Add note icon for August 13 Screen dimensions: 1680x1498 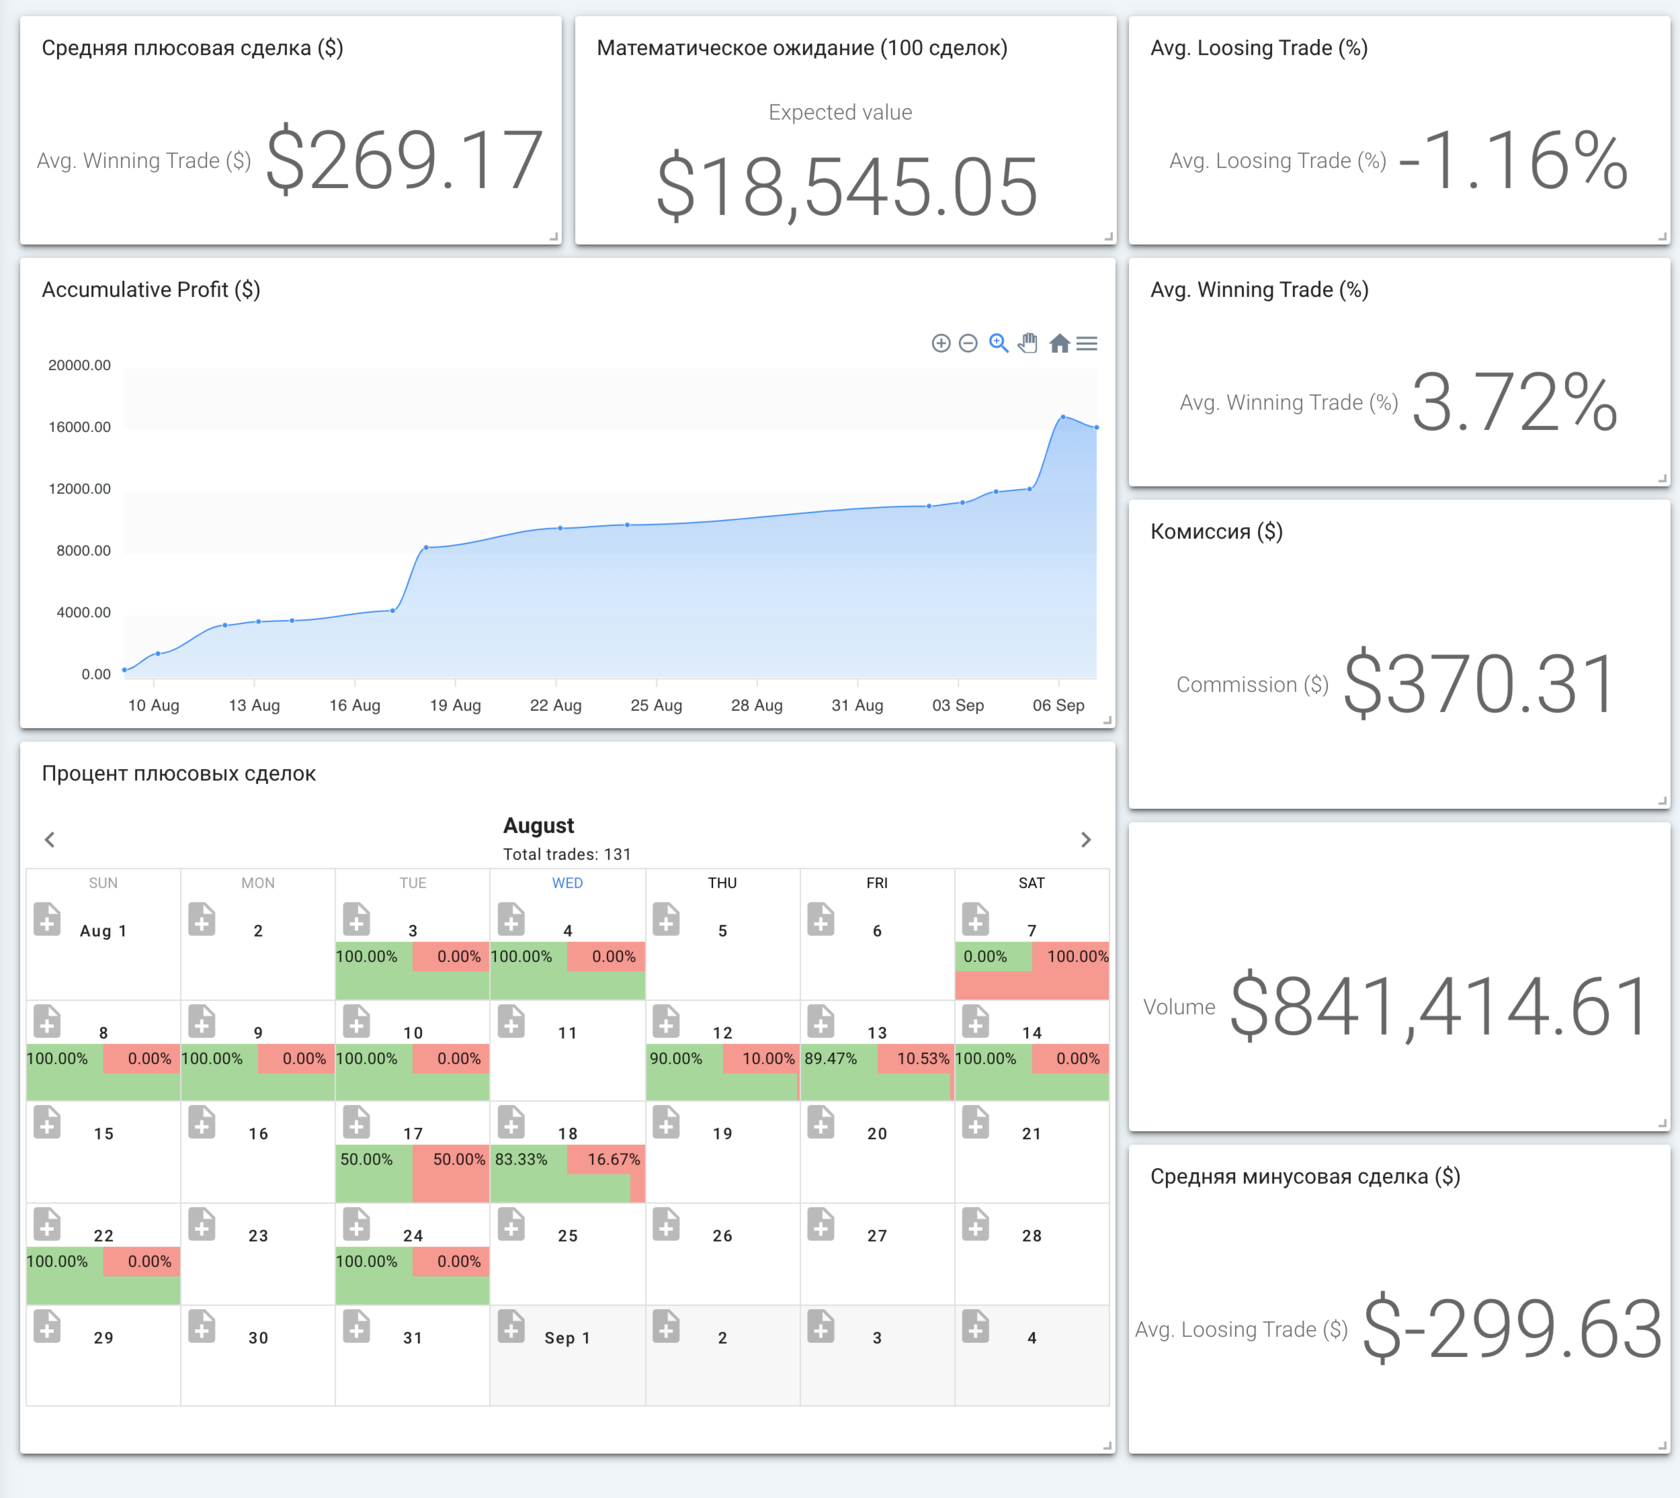(821, 1021)
